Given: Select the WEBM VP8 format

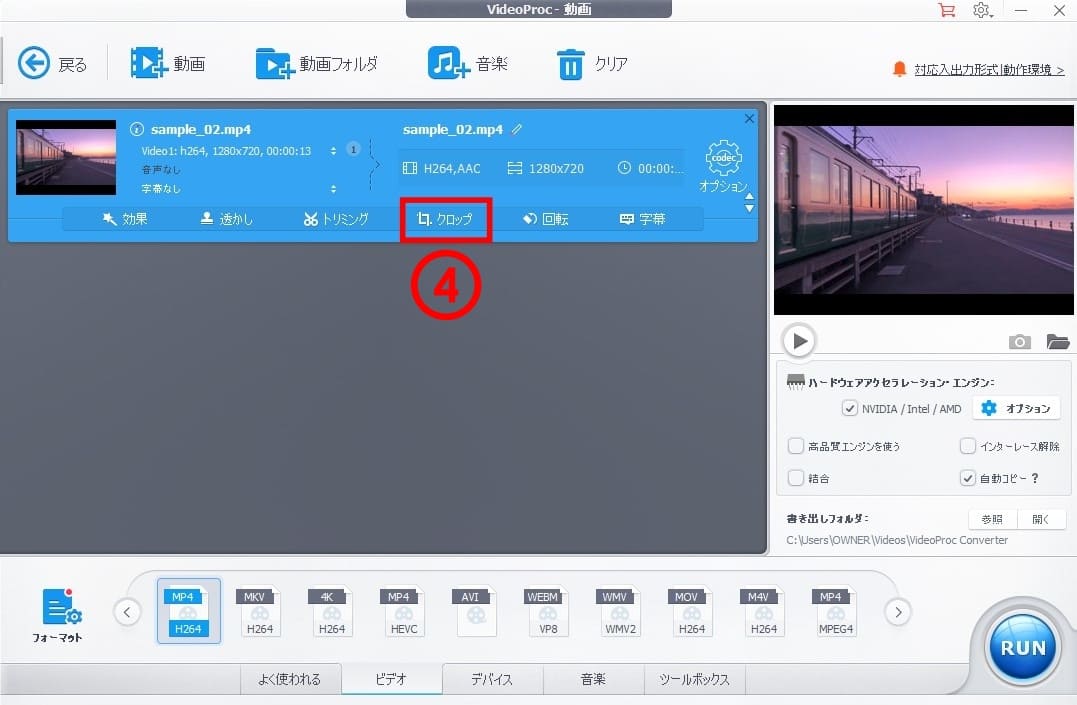Looking at the screenshot, I should pyautogui.click(x=547, y=611).
